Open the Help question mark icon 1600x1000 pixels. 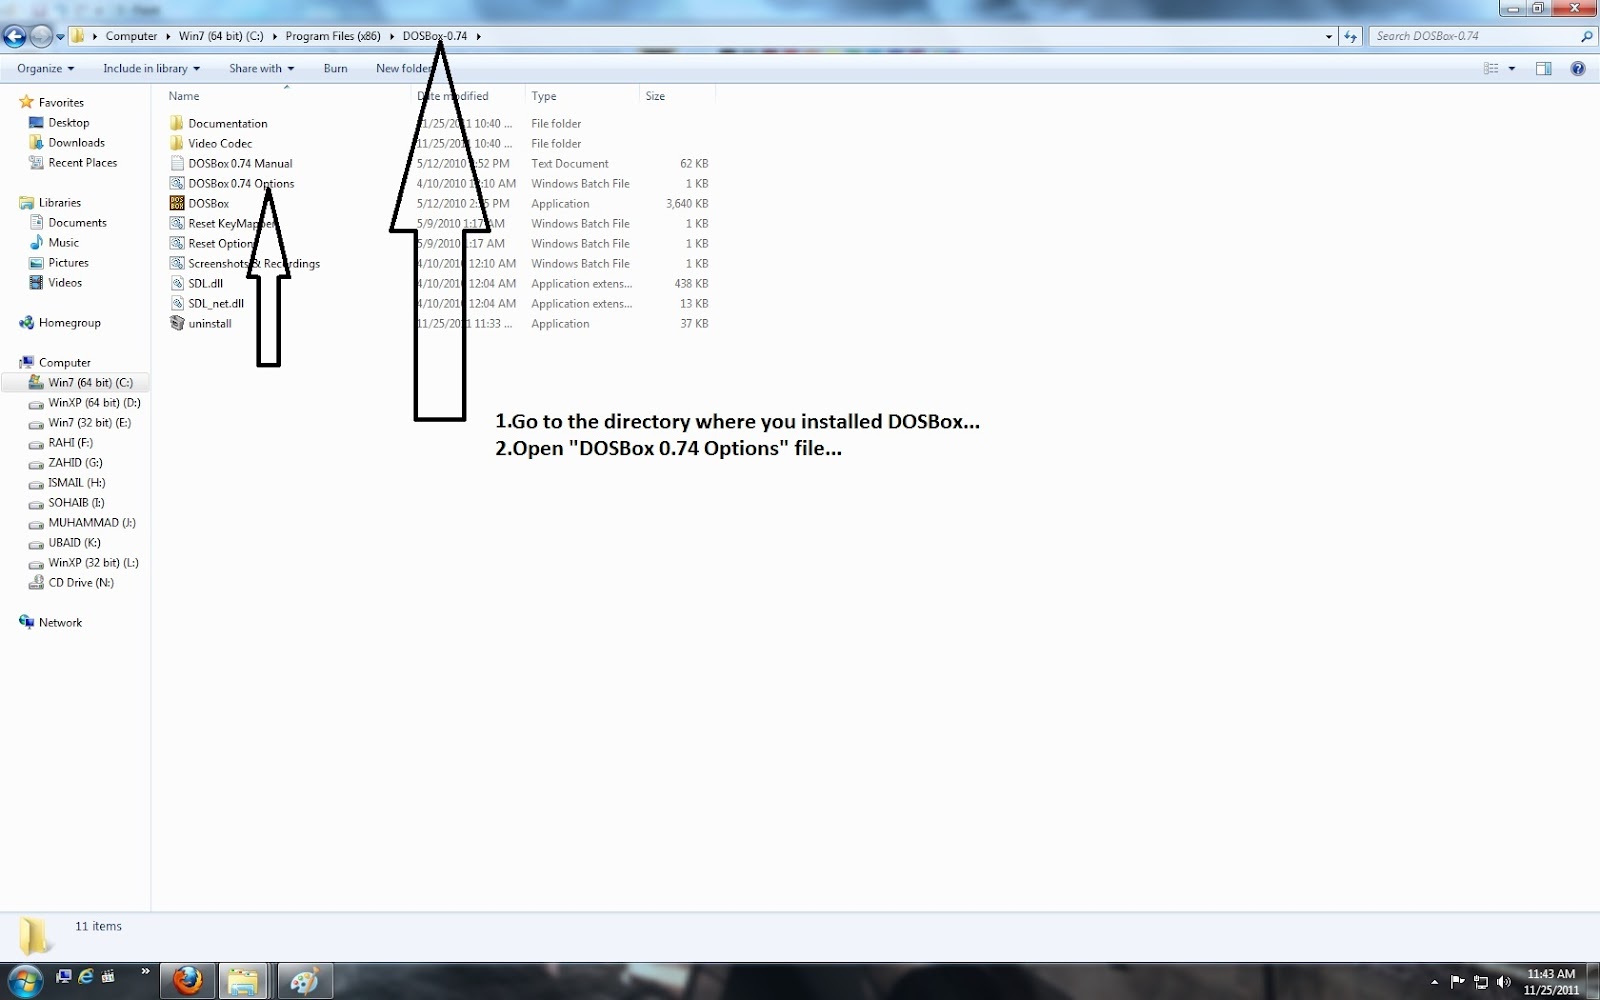point(1578,68)
